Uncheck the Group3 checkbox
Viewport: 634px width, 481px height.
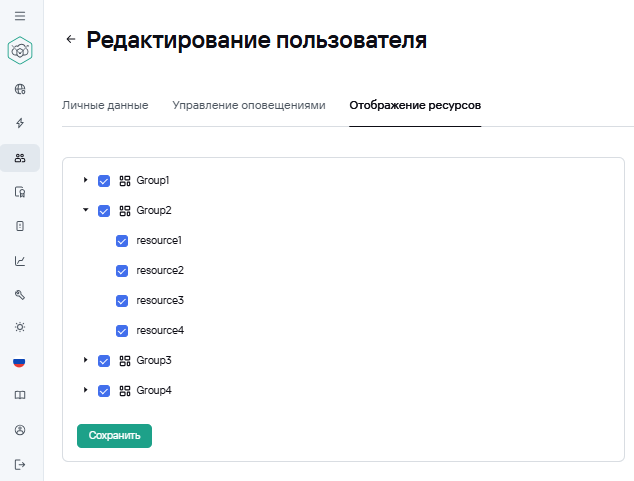click(104, 361)
